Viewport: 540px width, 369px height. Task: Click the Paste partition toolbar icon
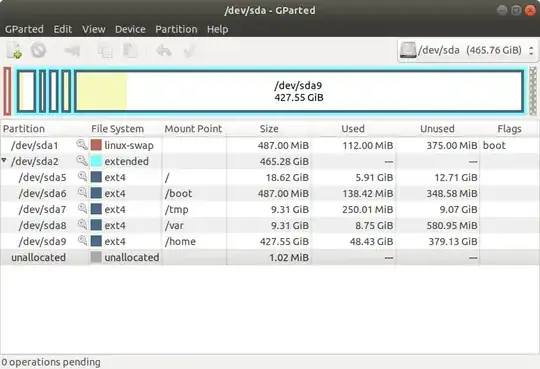point(130,51)
